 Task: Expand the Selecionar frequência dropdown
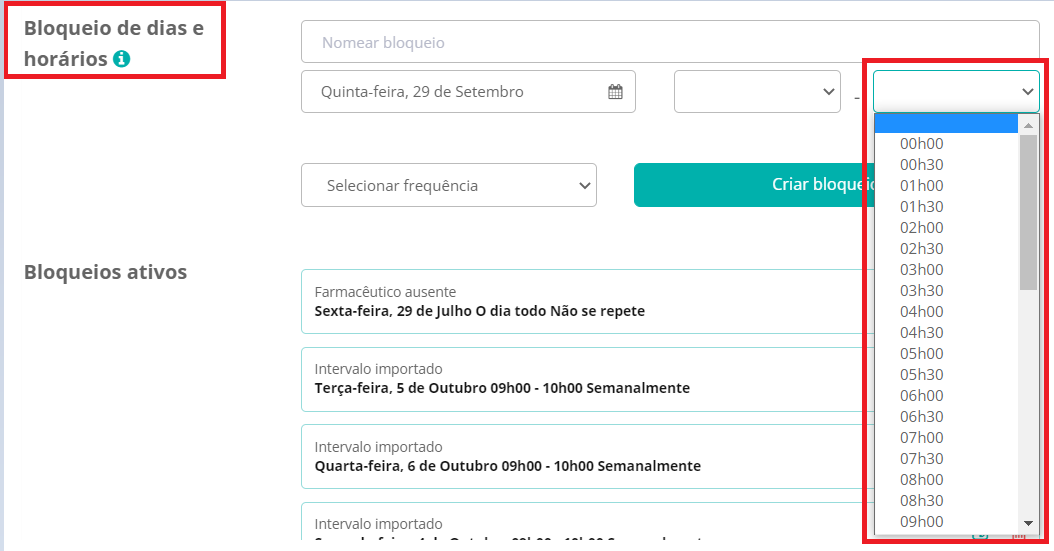tap(448, 186)
